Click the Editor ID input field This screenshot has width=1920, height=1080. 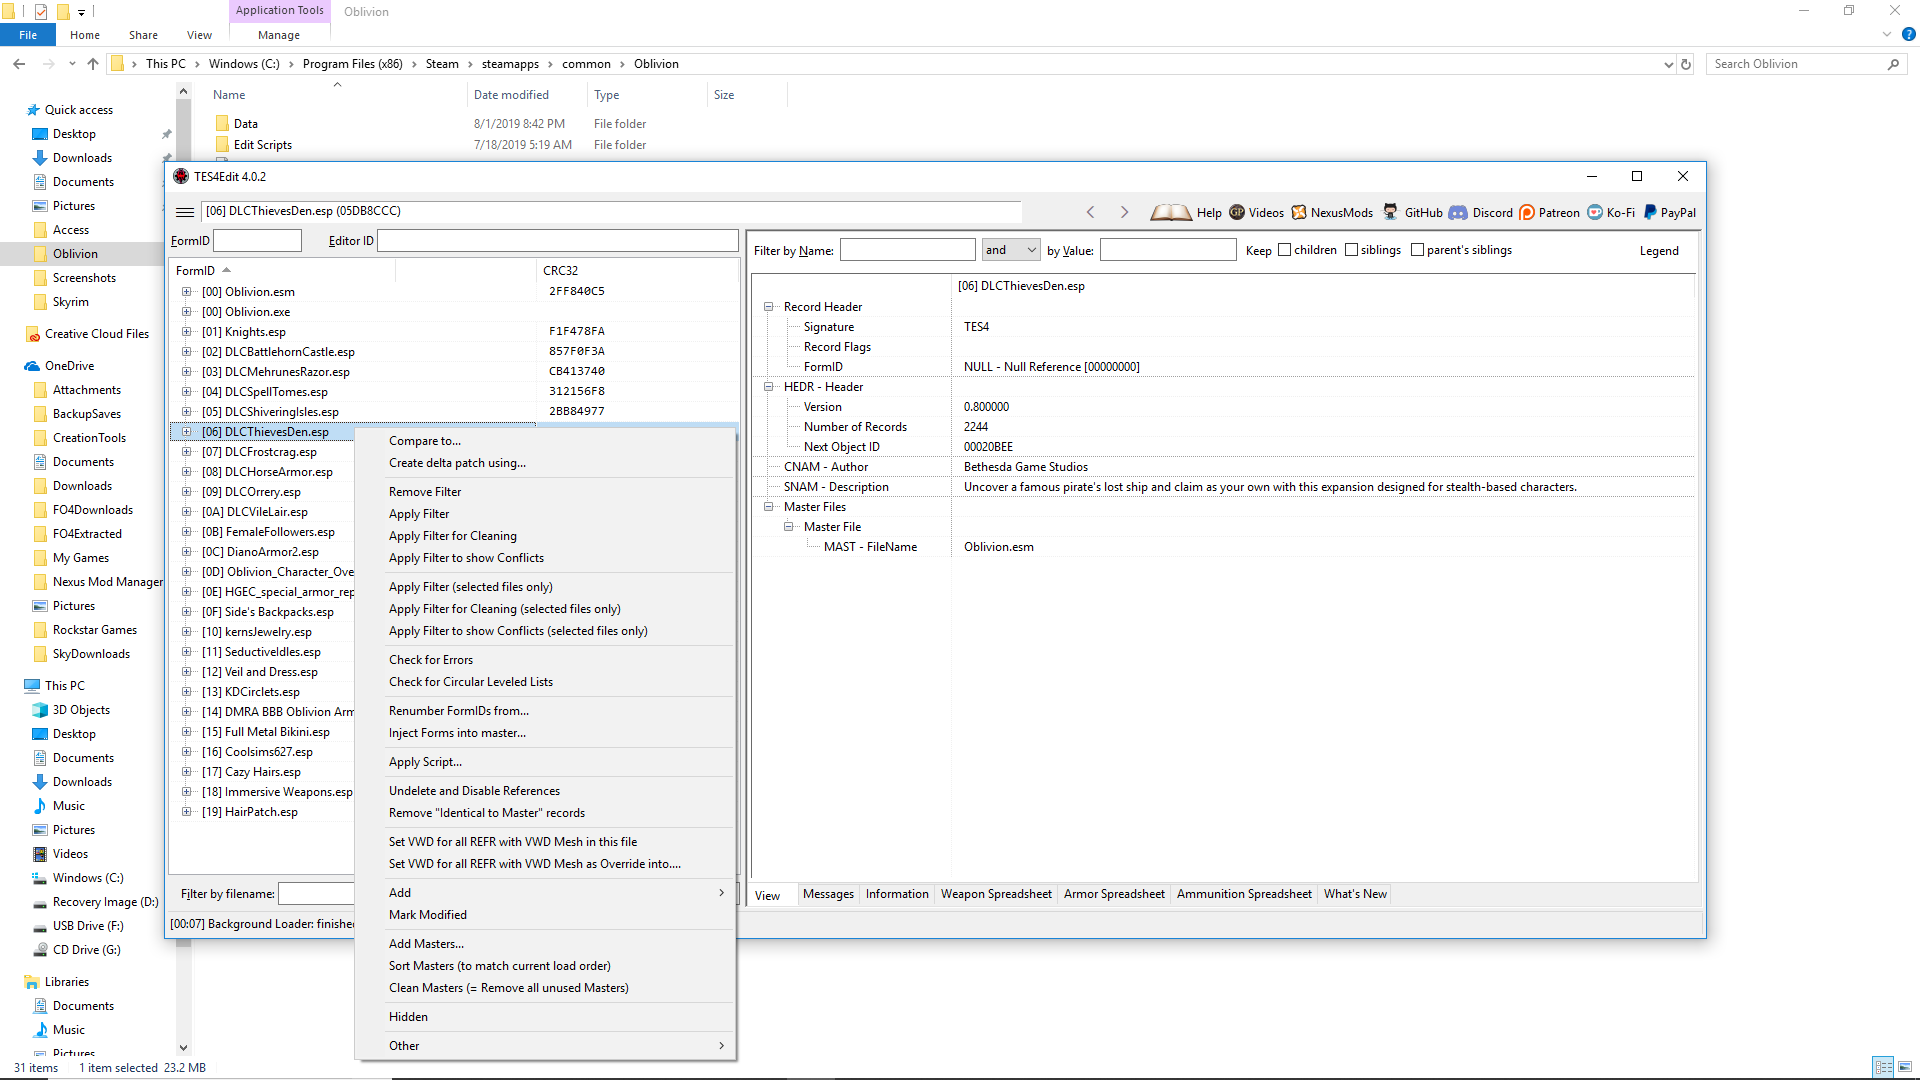click(557, 241)
